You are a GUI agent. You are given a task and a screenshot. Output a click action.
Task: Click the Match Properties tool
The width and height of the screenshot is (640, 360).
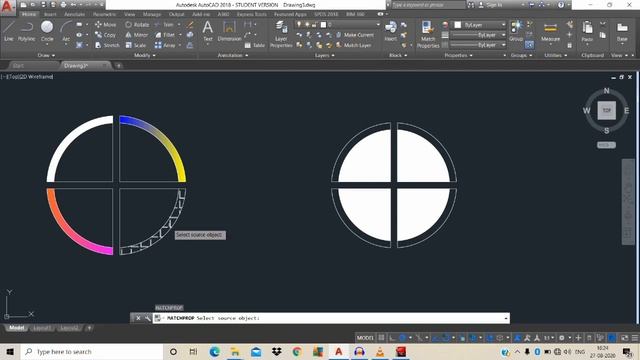pyautogui.click(x=428, y=34)
